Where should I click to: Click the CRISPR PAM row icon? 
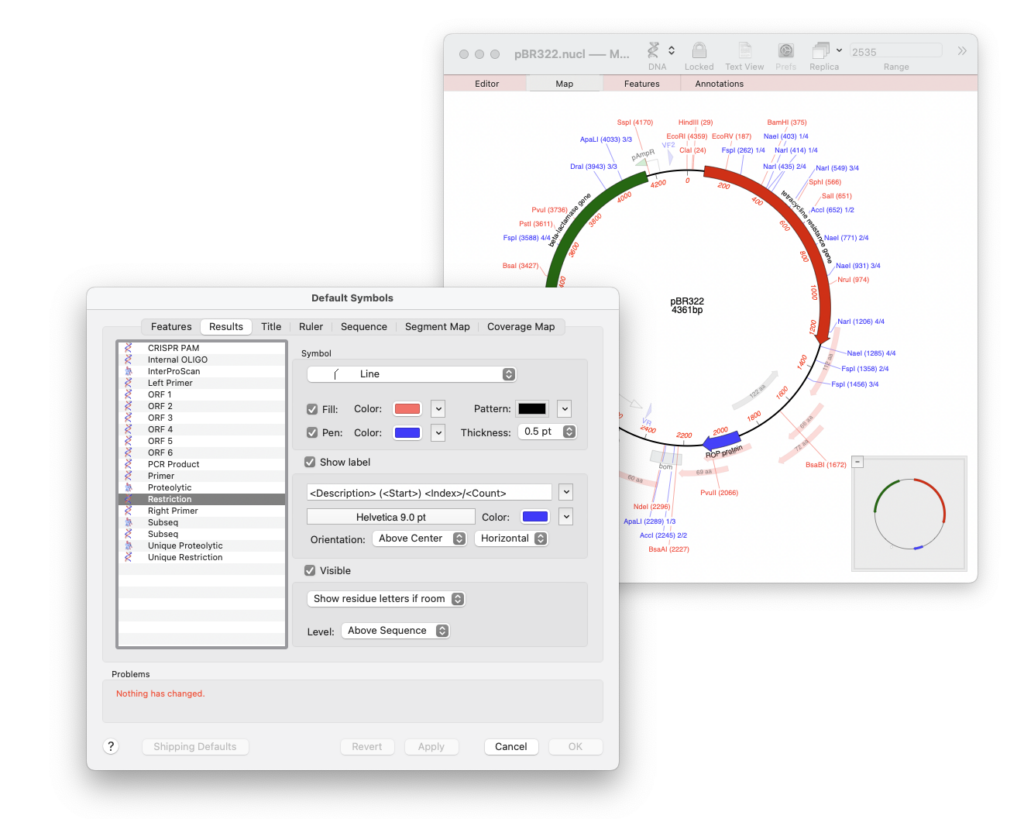129,347
